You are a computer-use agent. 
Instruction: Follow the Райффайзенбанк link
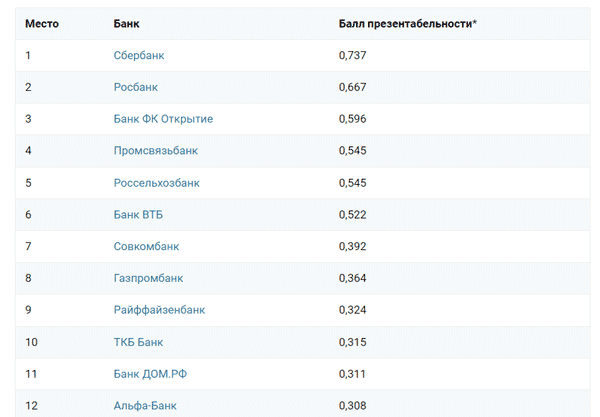[x=160, y=310]
